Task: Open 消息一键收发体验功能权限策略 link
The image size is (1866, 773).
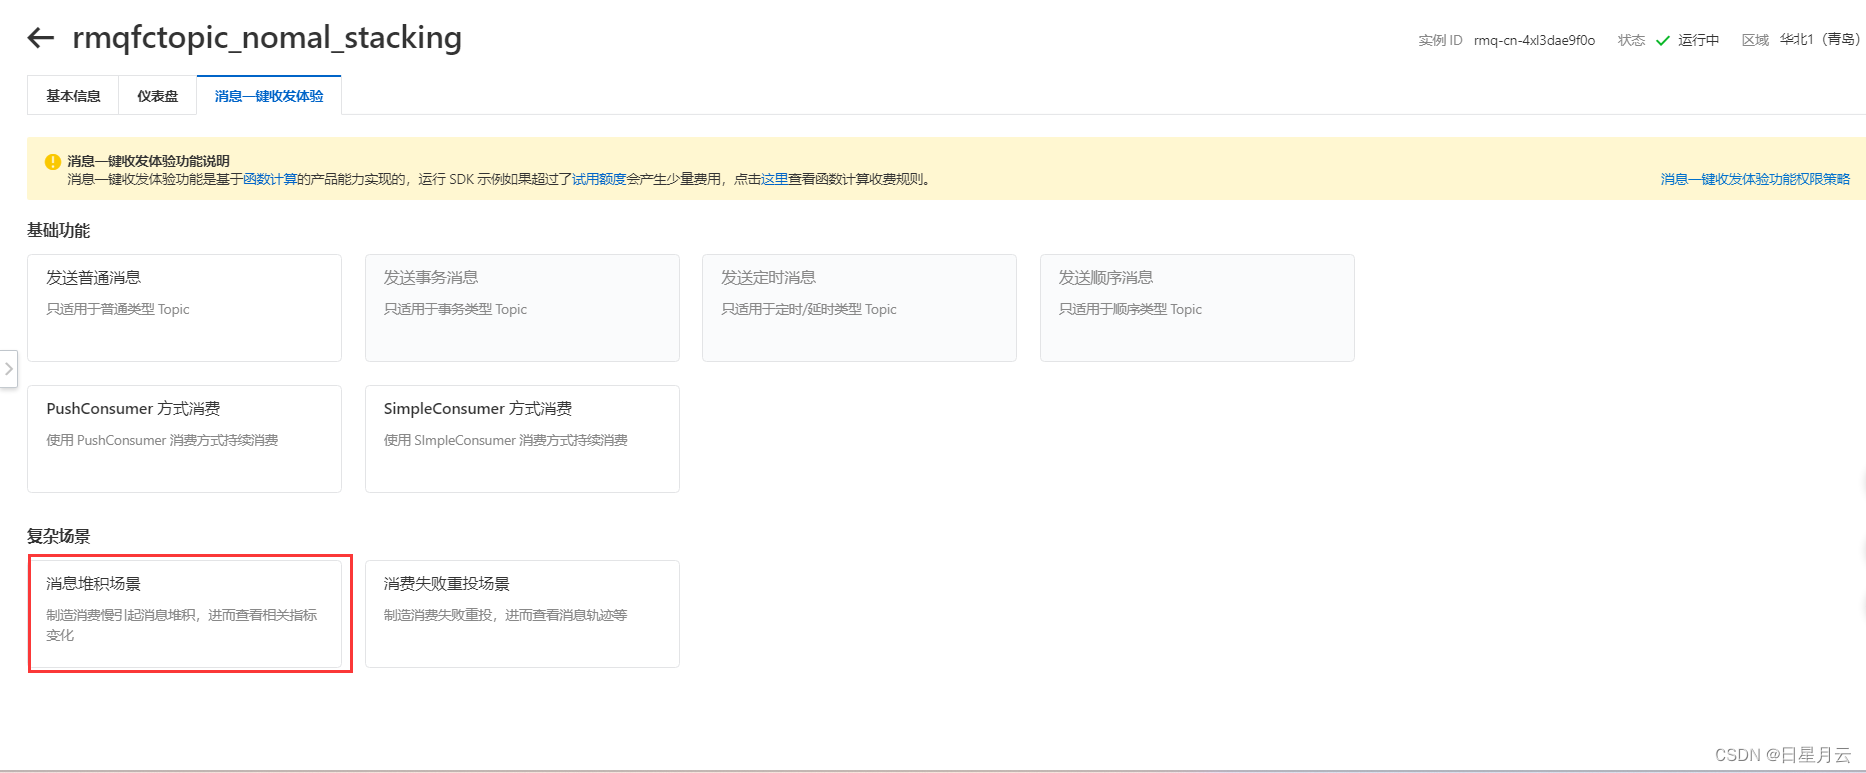Action: click(1755, 179)
